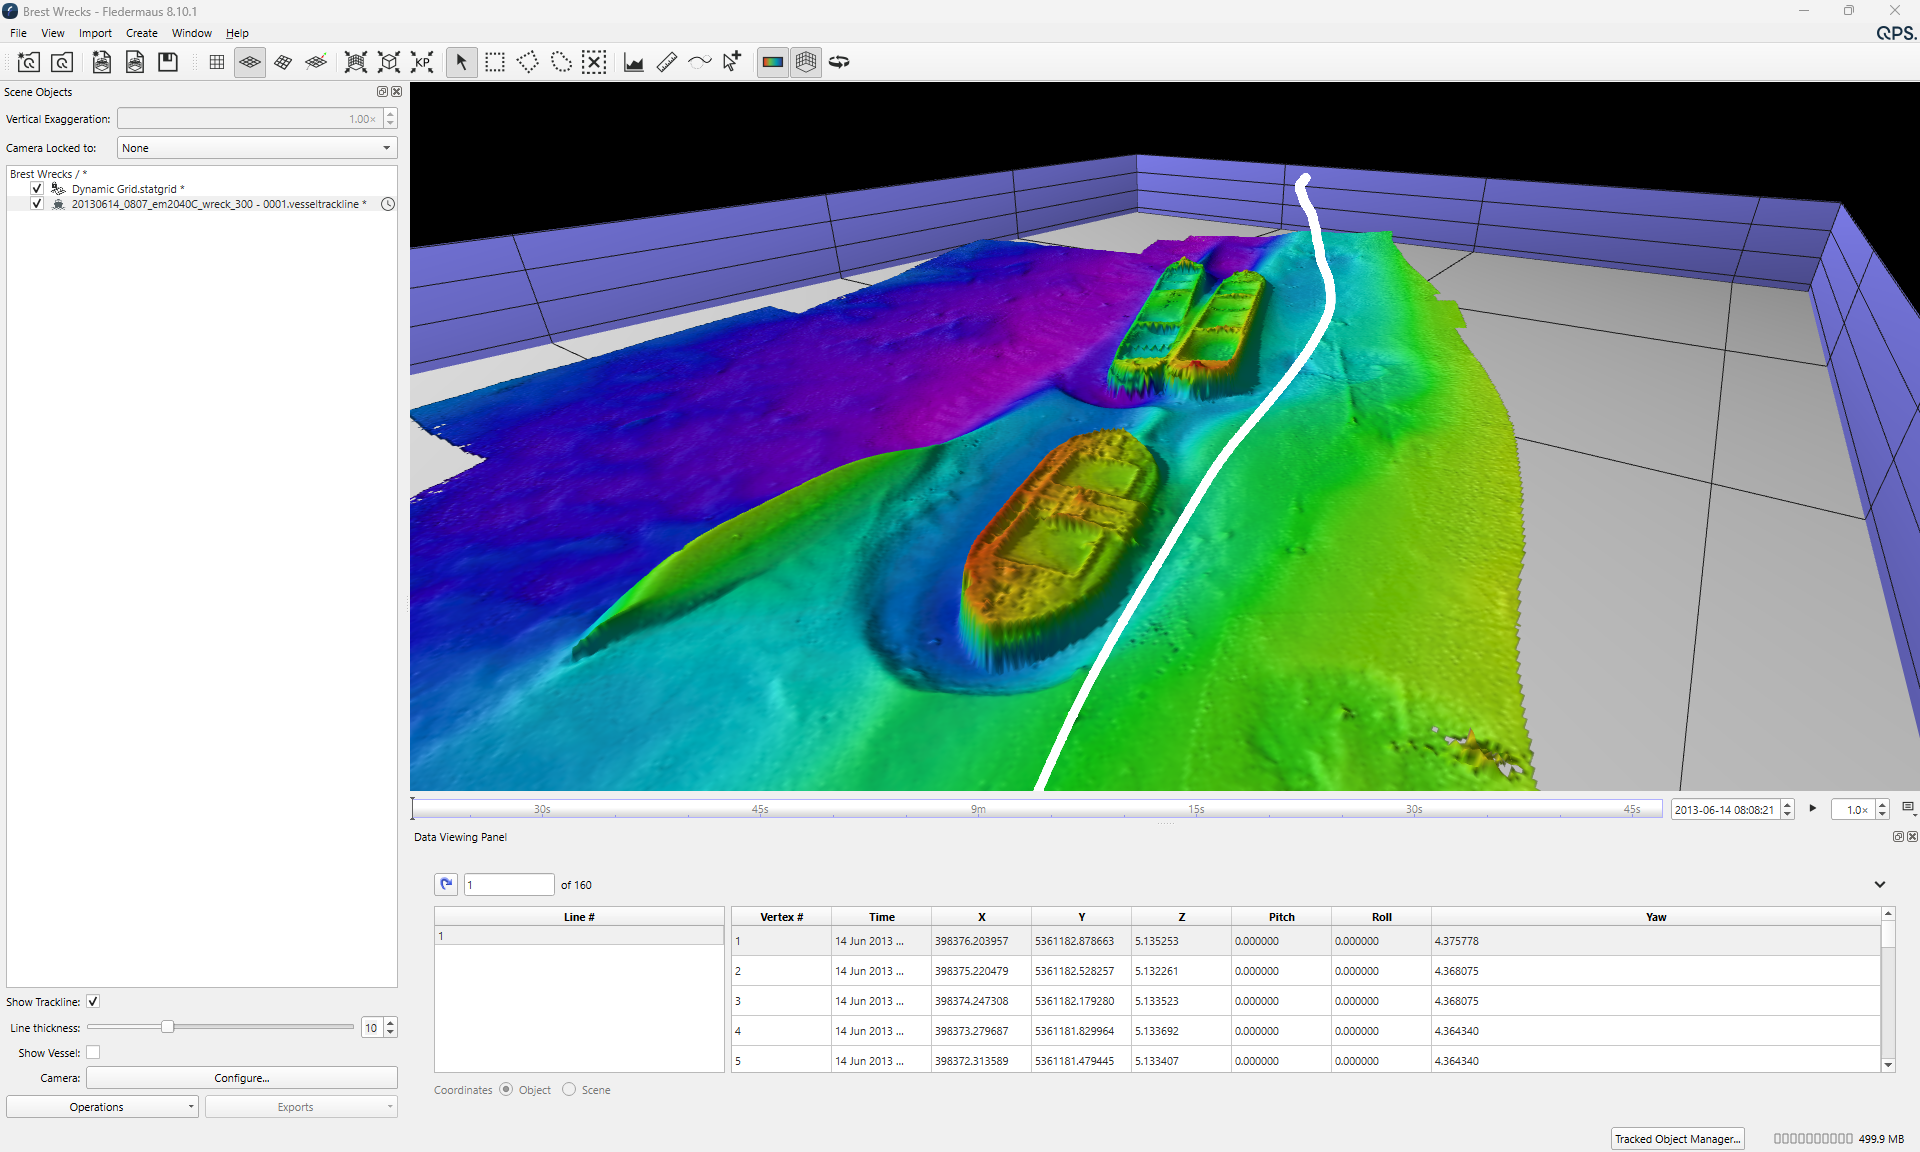Open the Create menu
The width and height of the screenshot is (1920, 1152).
[x=141, y=33]
